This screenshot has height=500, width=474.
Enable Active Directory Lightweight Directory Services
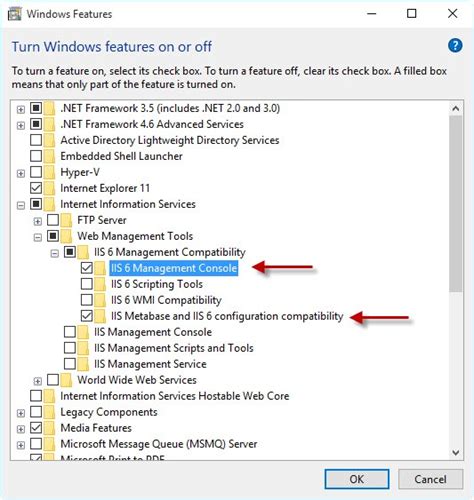tap(36, 140)
